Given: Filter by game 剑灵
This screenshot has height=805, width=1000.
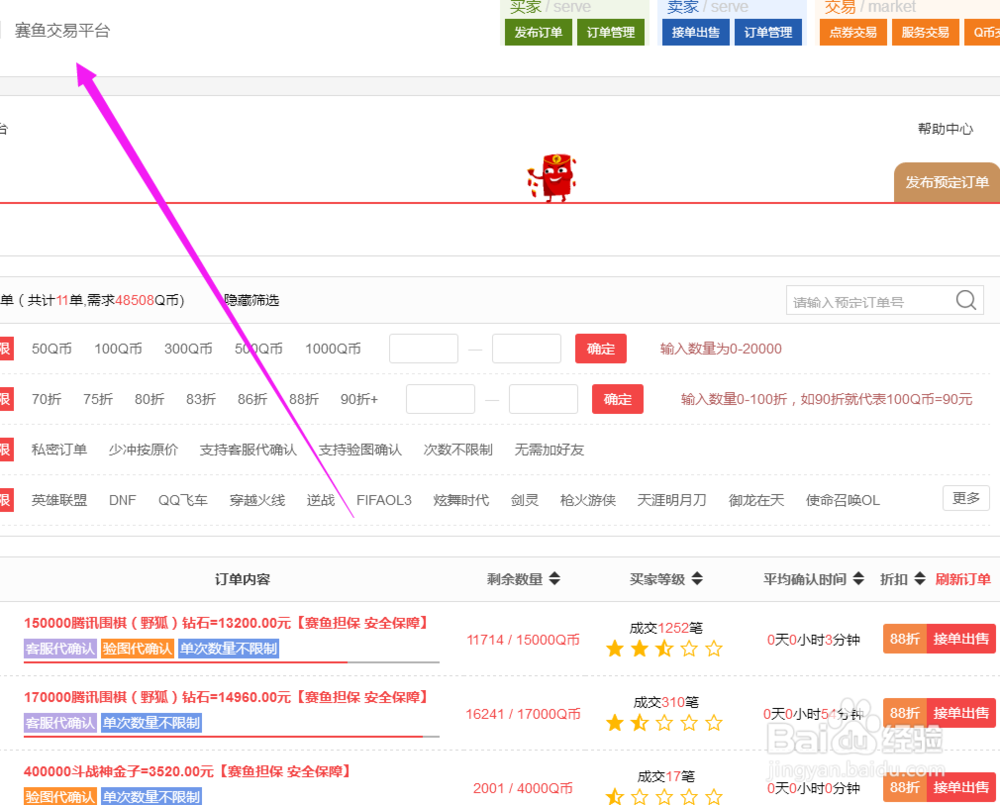Looking at the screenshot, I should pyautogui.click(x=525, y=500).
